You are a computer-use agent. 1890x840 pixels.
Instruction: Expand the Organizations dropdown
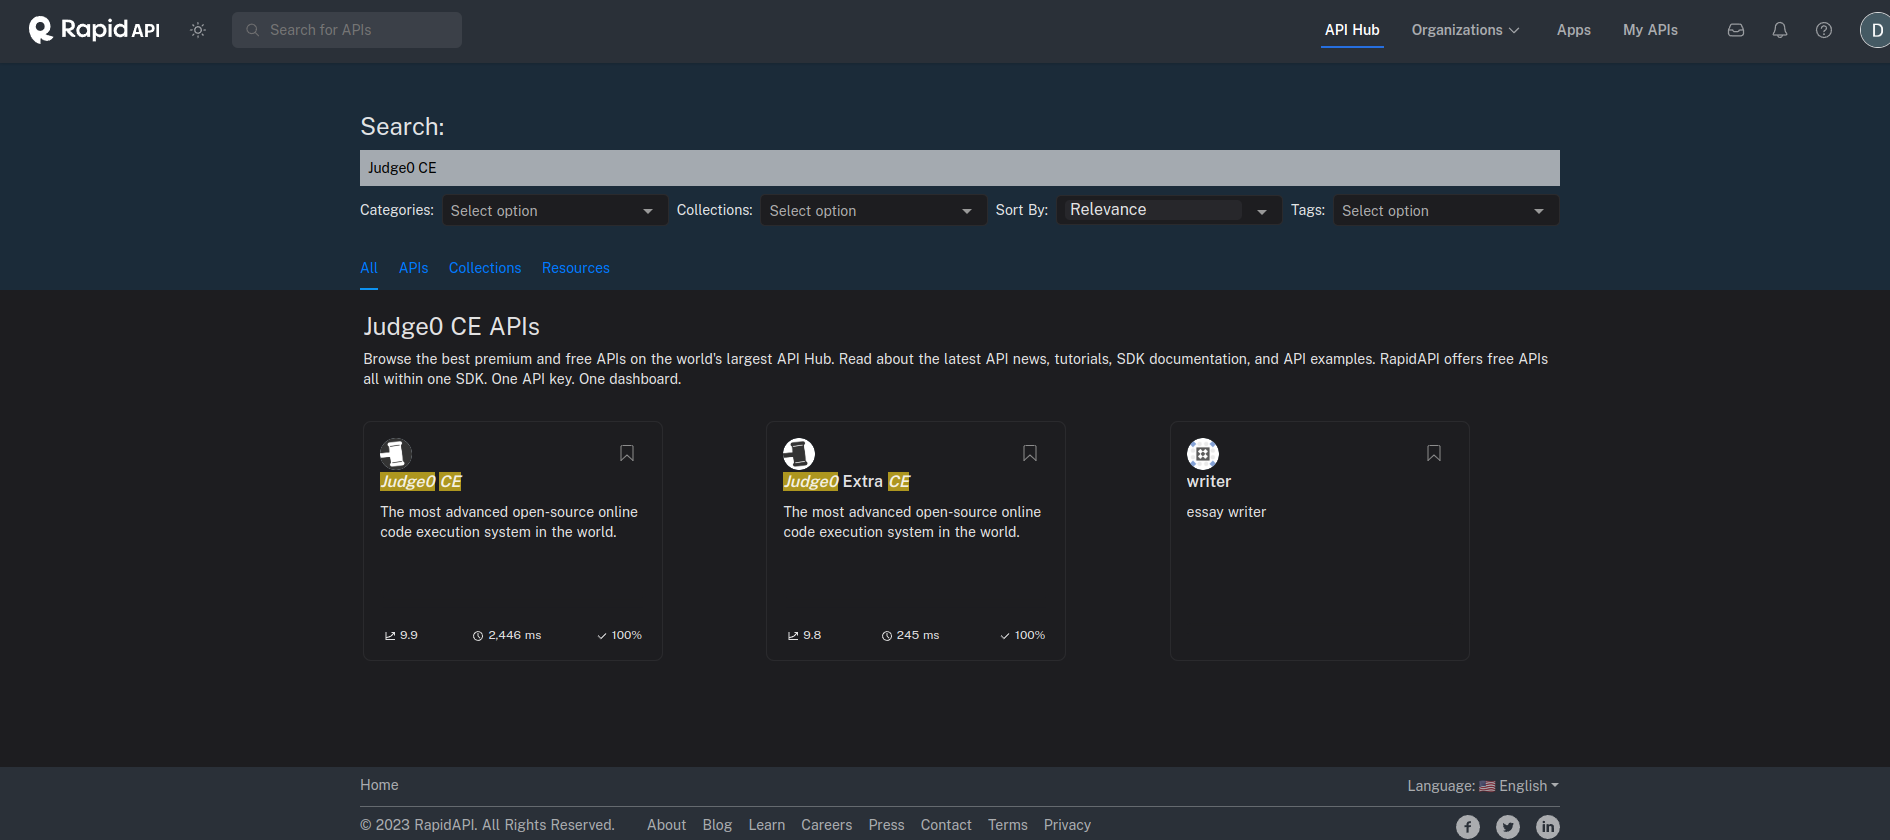tap(1465, 30)
